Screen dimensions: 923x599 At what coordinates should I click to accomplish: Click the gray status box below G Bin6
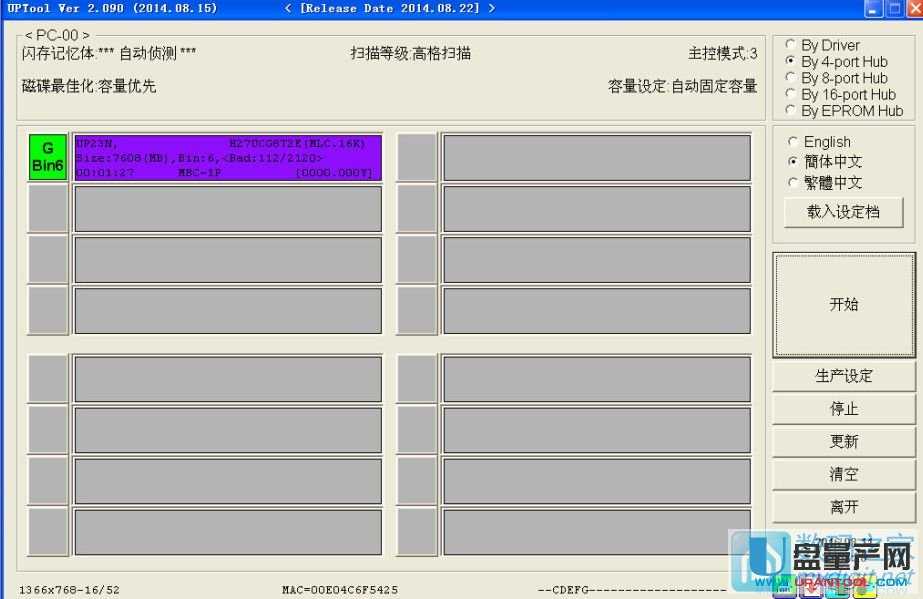click(x=47, y=208)
